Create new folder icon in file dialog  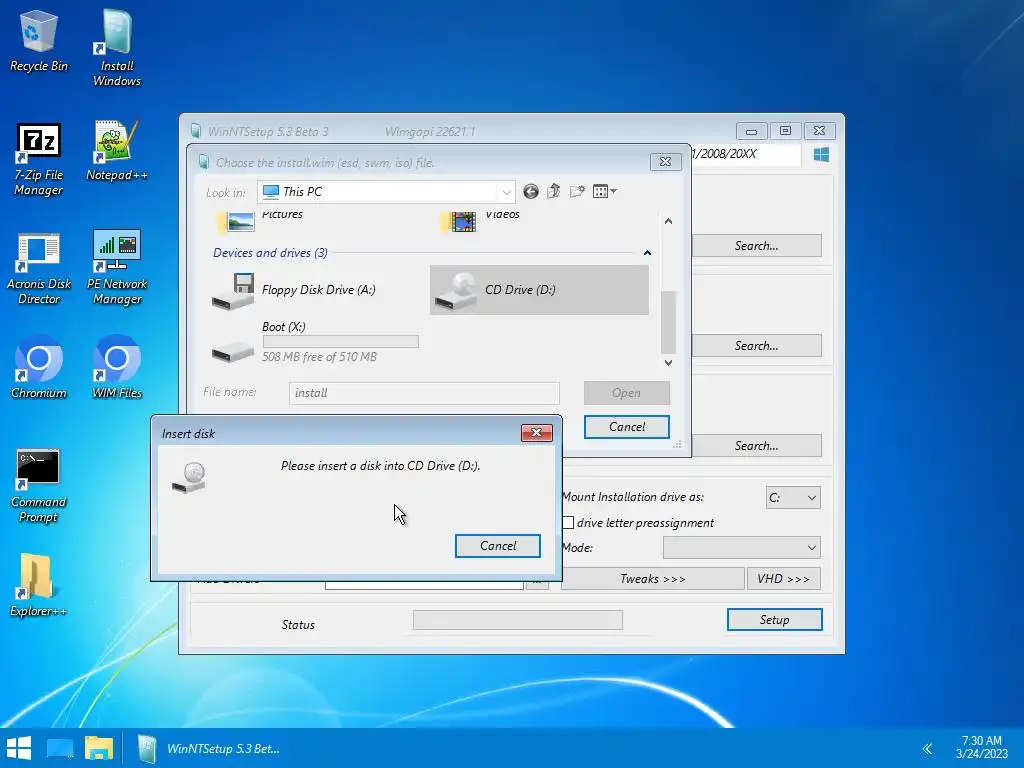coord(577,191)
